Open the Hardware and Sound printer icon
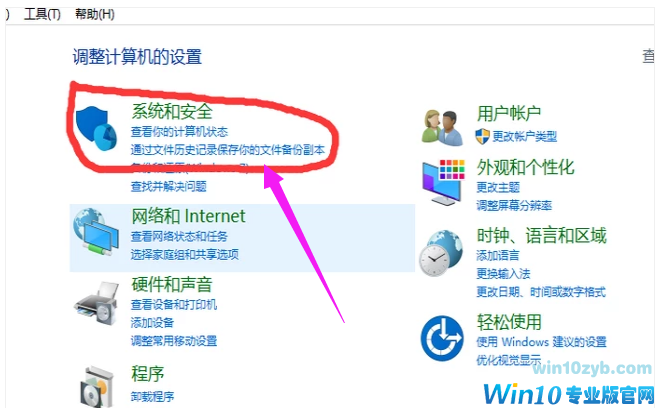The height and width of the screenshot is (408, 660). click(x=96, y=303)
